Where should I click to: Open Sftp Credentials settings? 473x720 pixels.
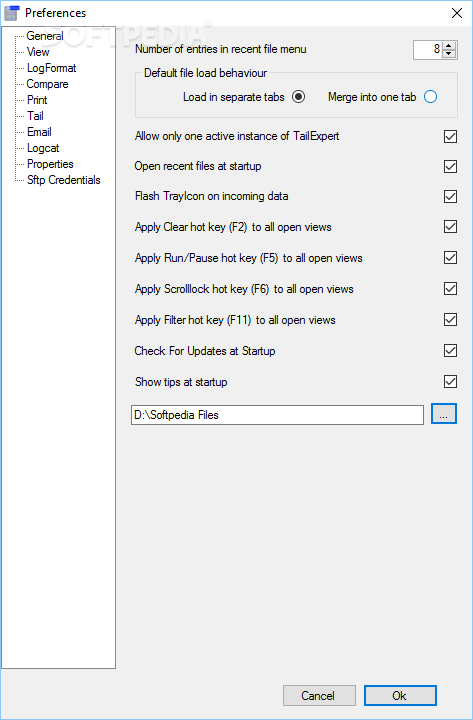point(63,180)
